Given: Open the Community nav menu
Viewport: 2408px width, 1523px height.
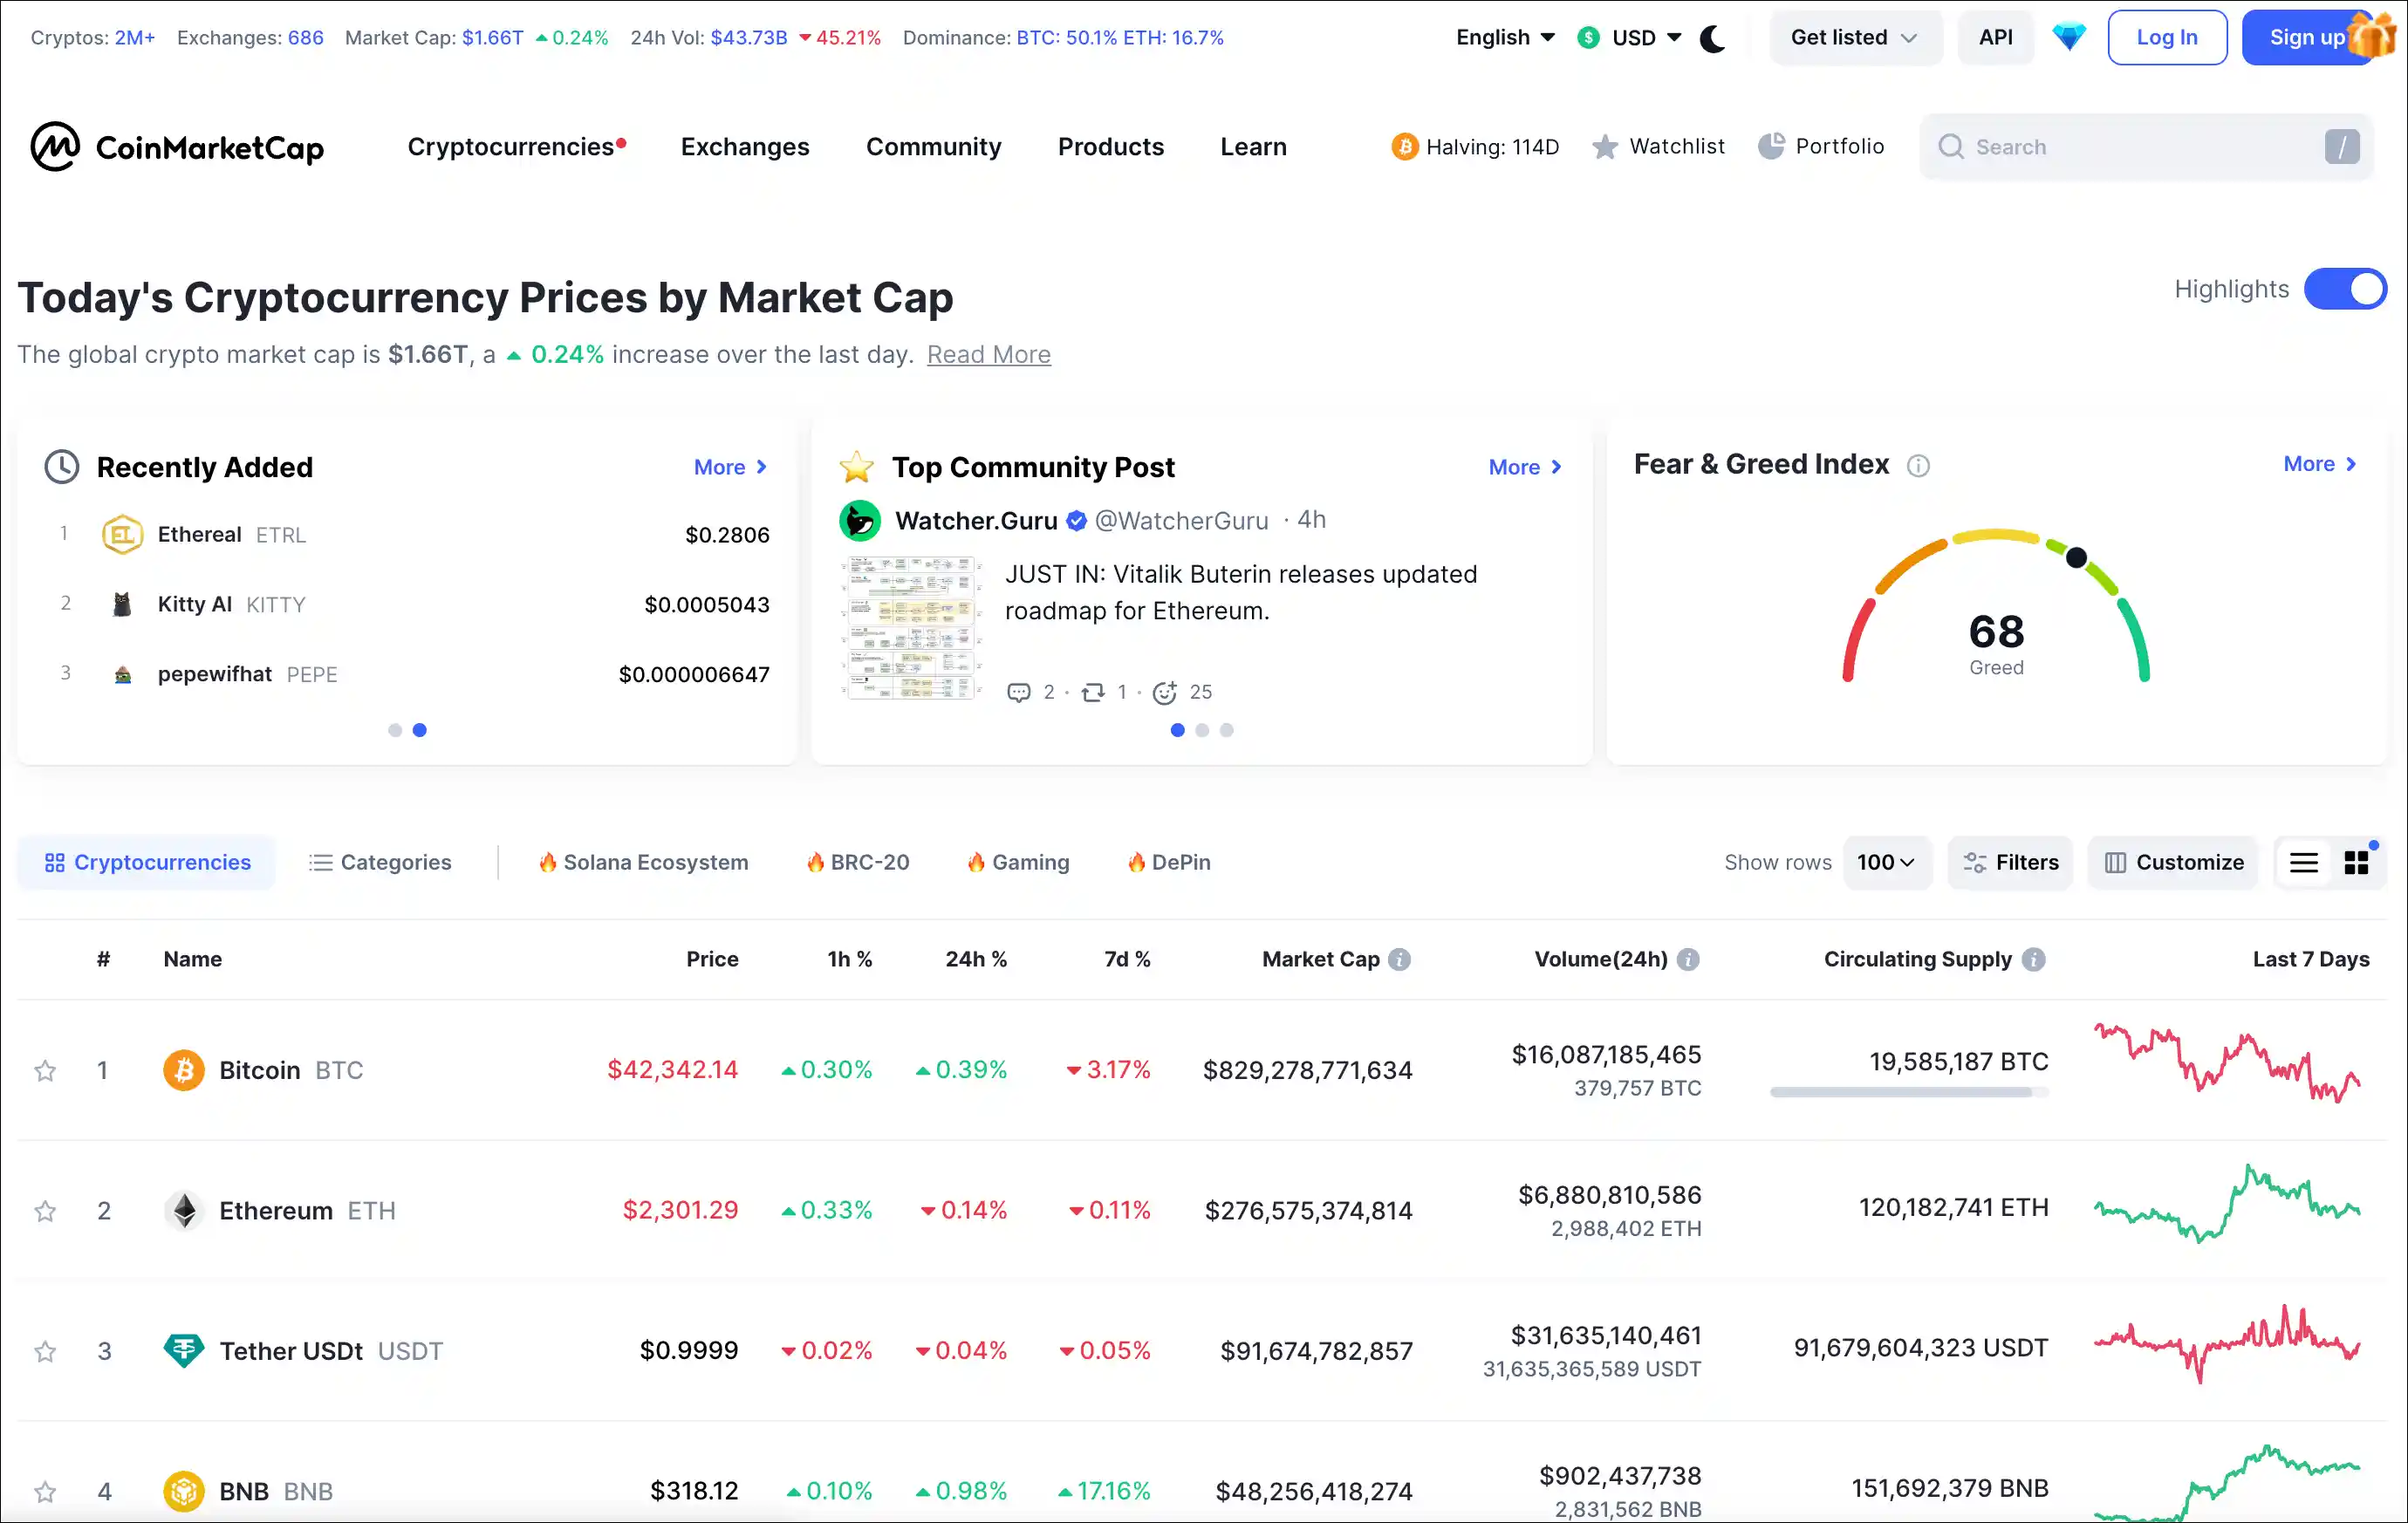Looking at the screenshot, I should click(x=933, y=147).
